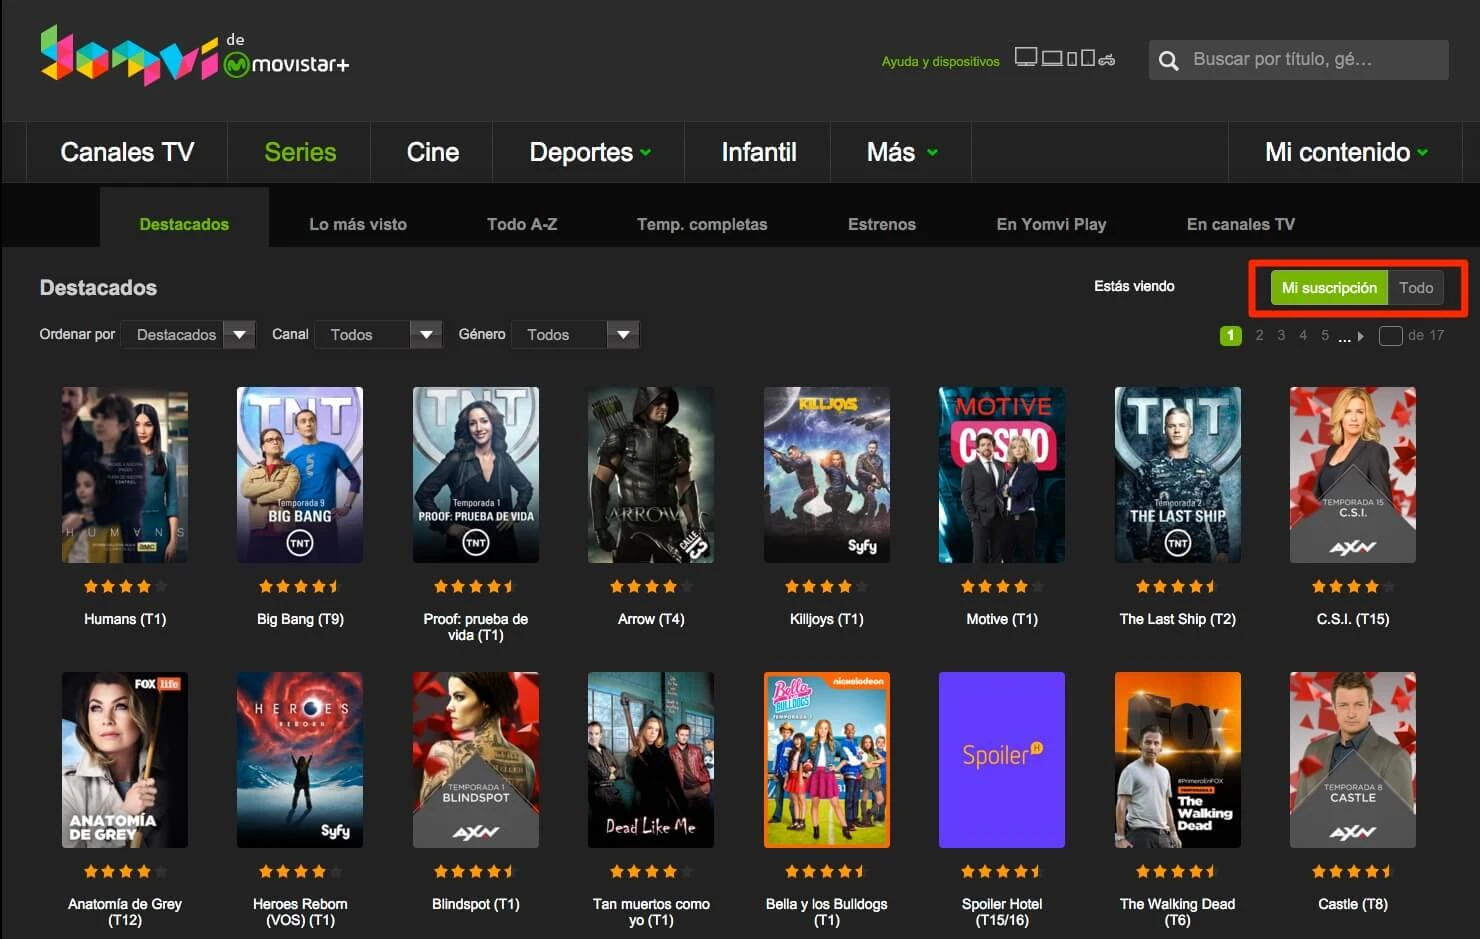Switch to En Yomvi Play tab
Viewport: 1480px width, 939px height.
[x=1051, y=224]
